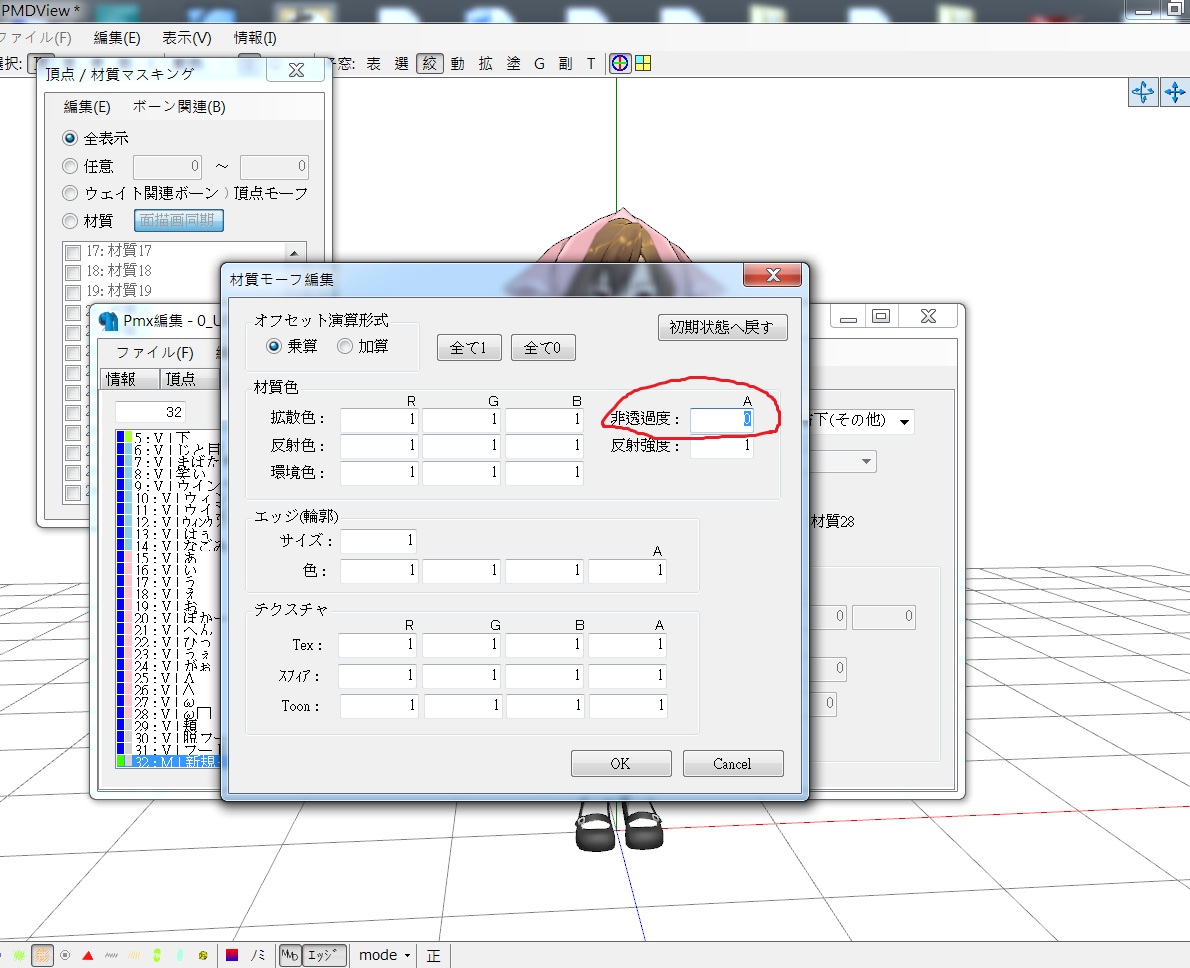Toggle the 絞 sub-window toolbar button

click(x=430, y=64)
